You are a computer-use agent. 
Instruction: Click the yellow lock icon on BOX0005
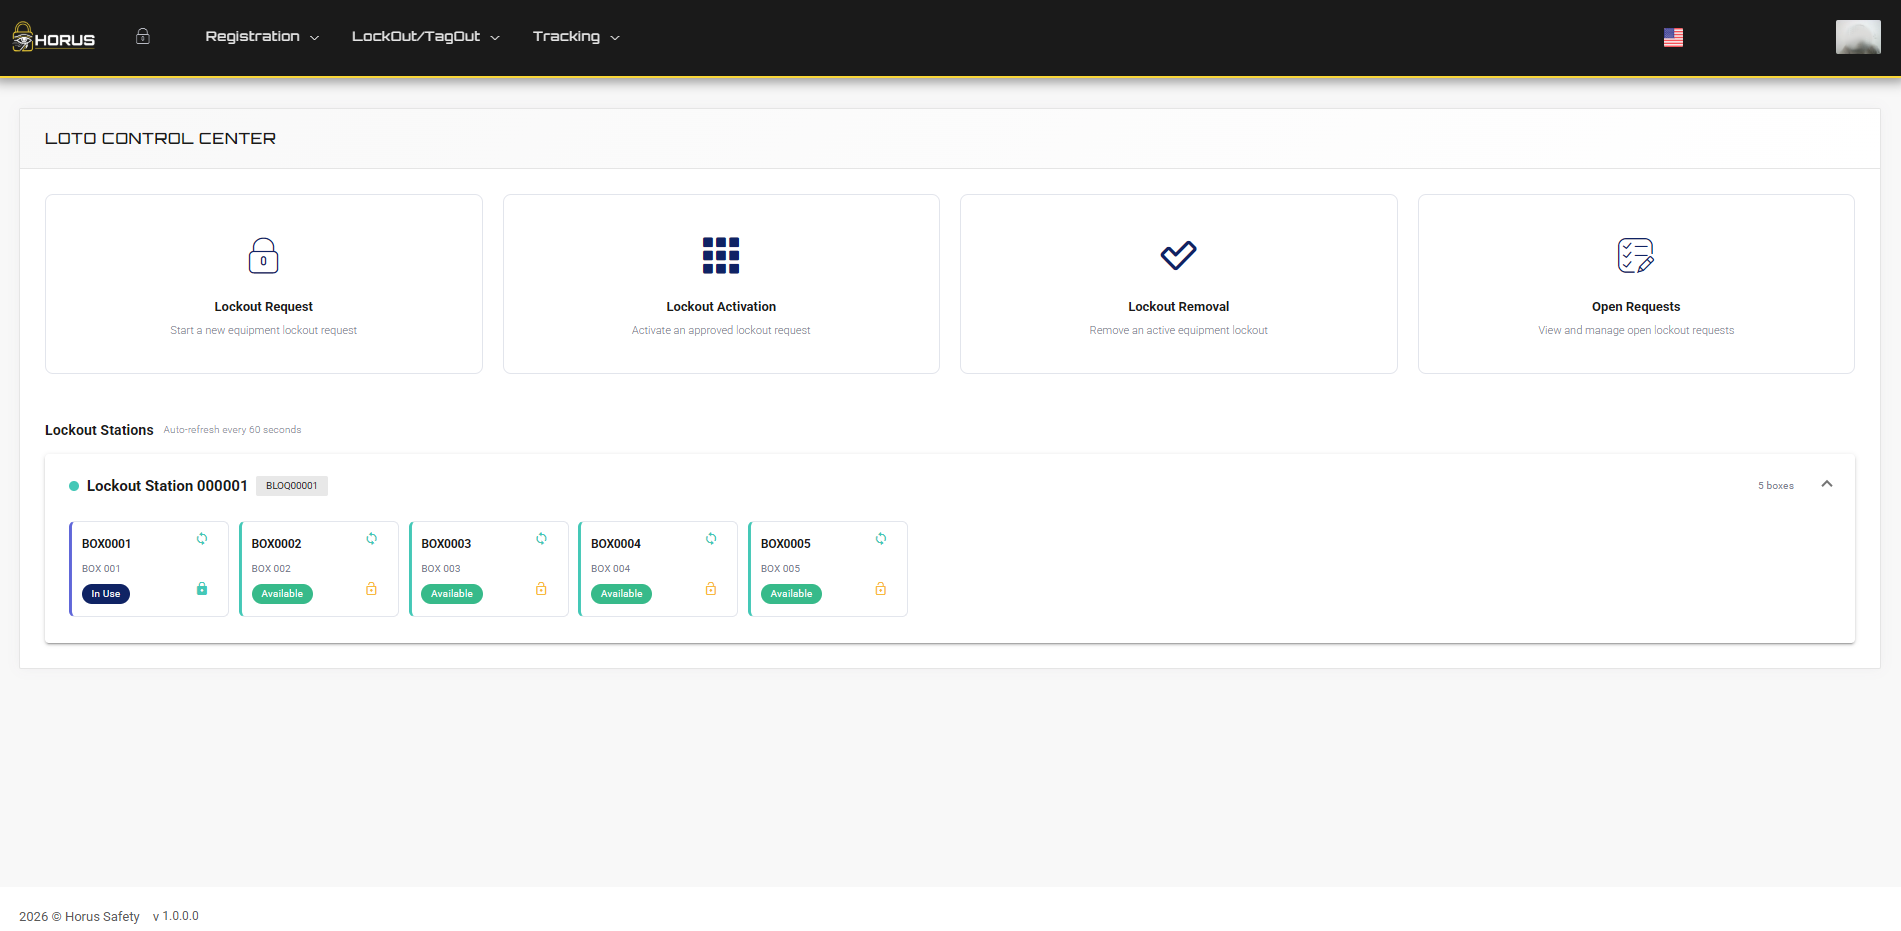(881, 589)
